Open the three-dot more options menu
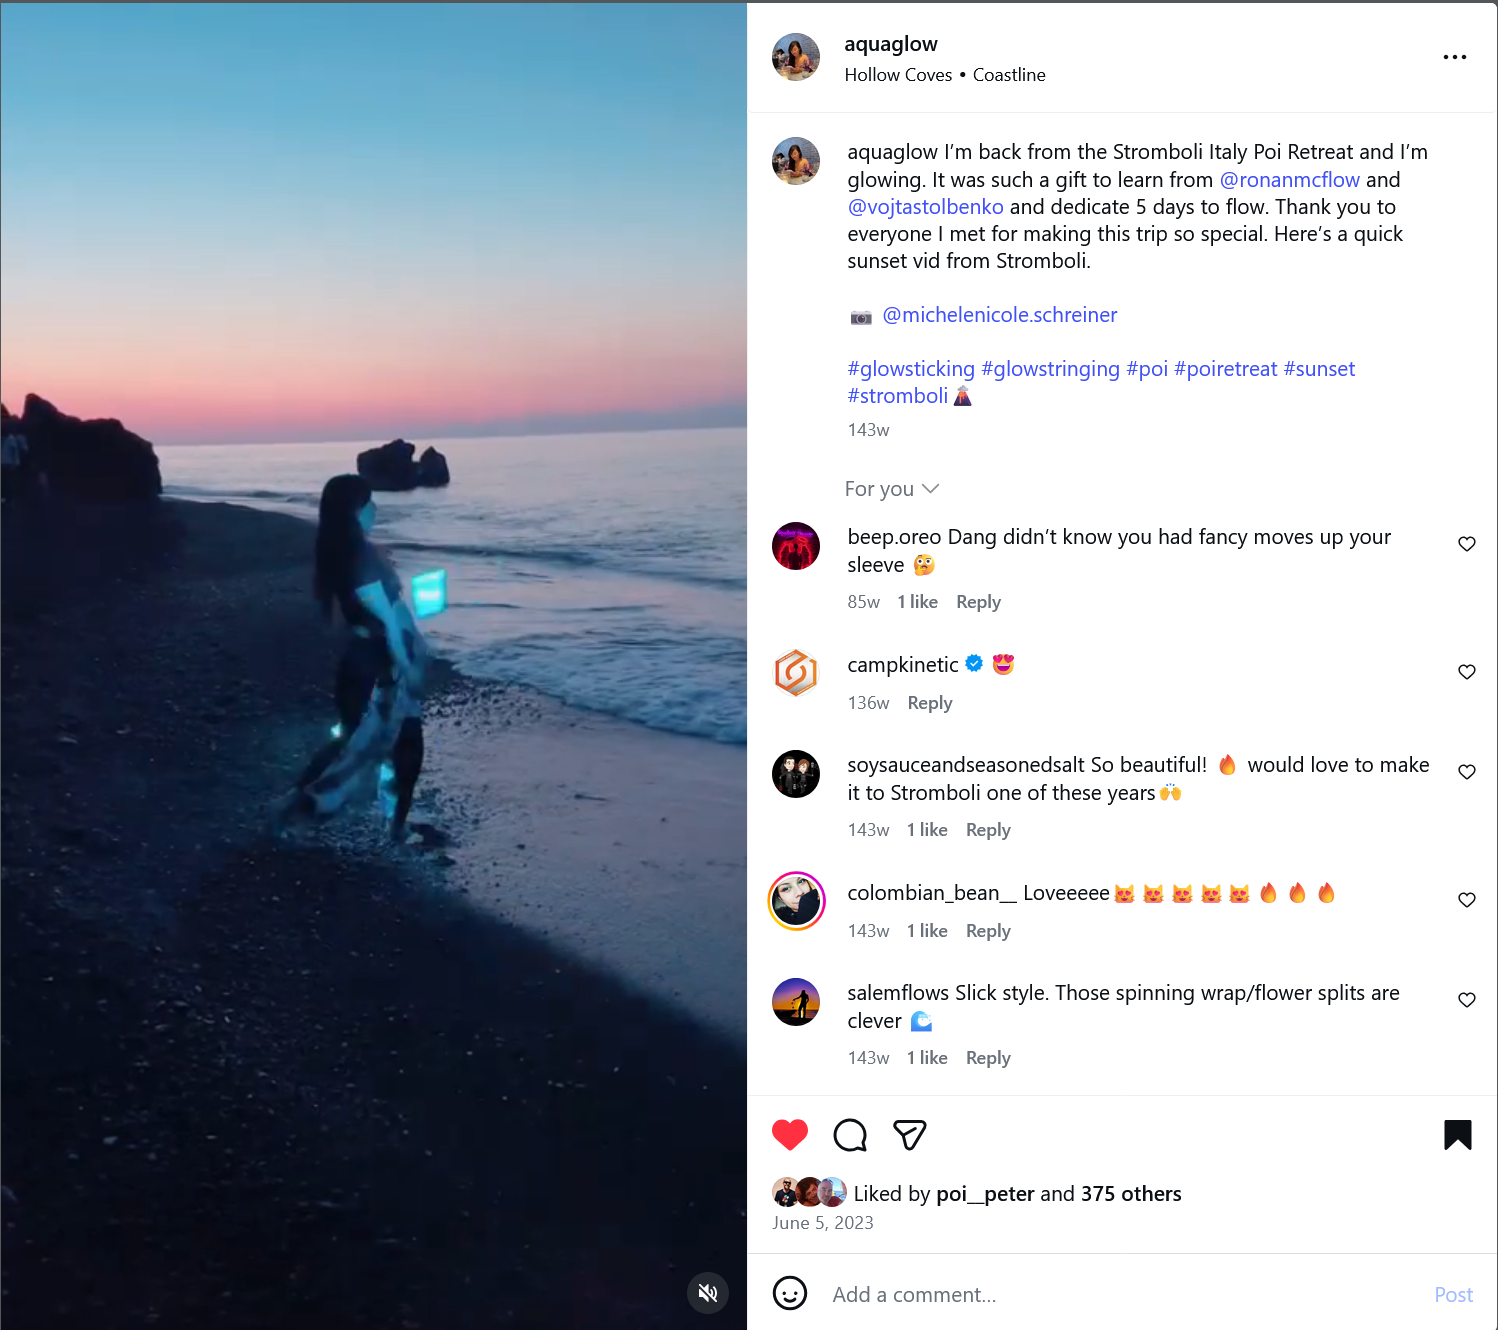The height and width of the screenshot is (1330, 1498). click(x=1455, y=57)
